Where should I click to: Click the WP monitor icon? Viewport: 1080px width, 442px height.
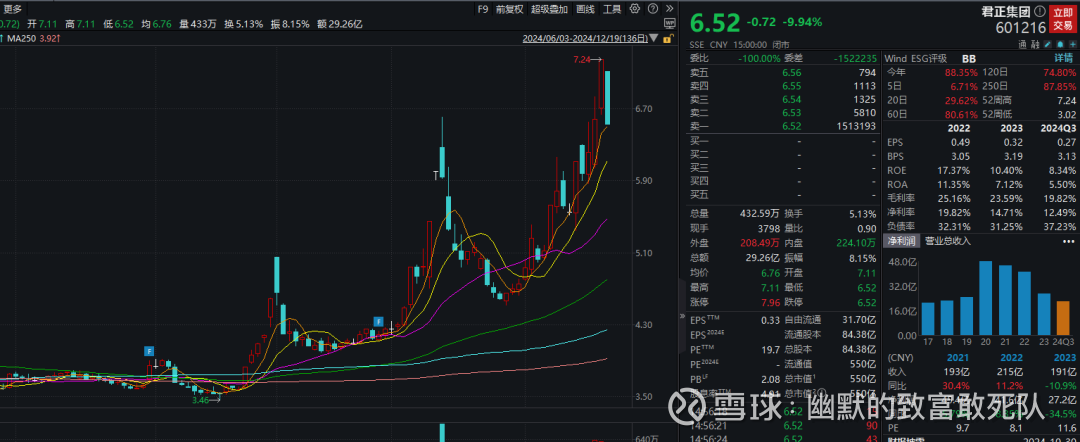[x=669, y=23]
